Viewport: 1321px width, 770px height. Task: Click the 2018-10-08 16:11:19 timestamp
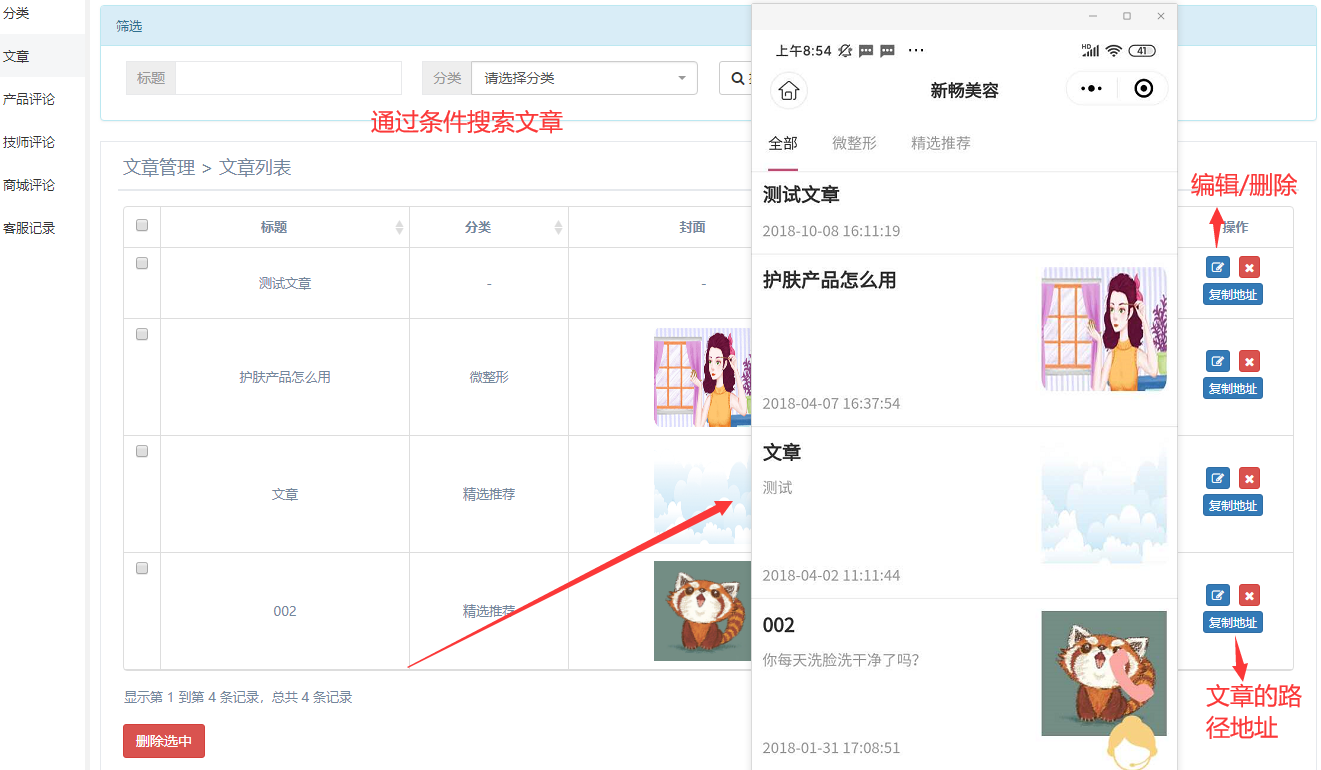pos(831,231)
